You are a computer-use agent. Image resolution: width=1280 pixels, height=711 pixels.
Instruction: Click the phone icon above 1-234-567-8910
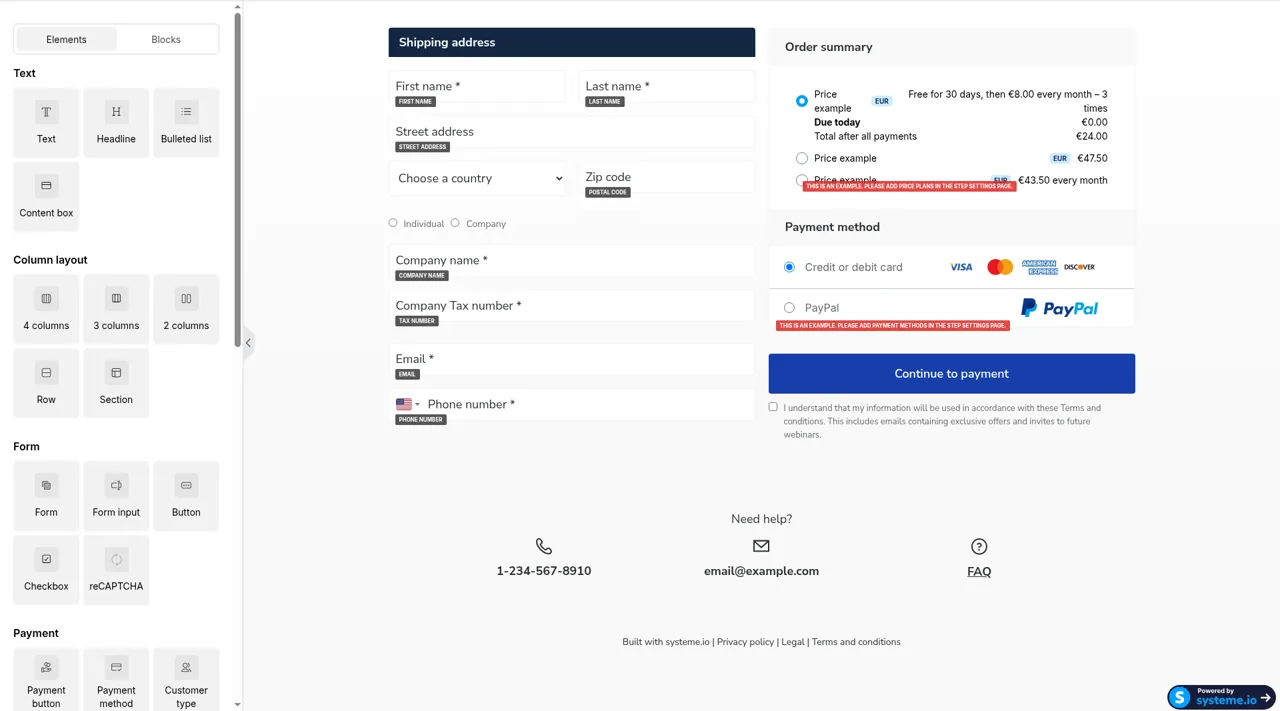[x=544, y=546]
